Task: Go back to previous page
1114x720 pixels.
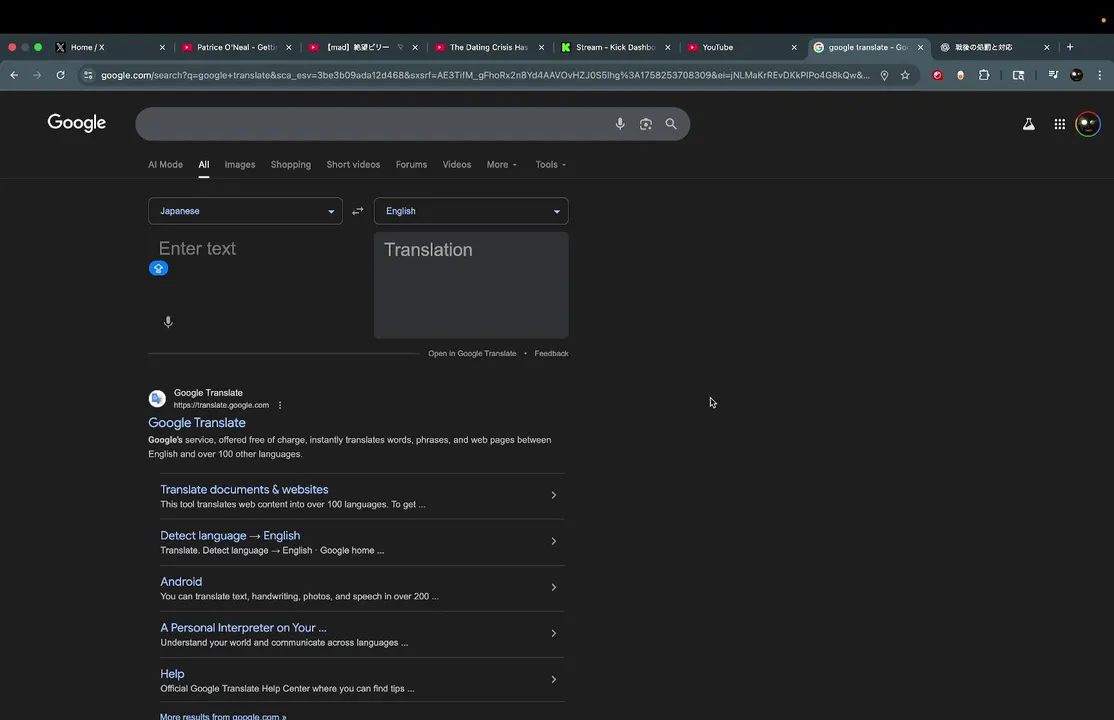Action: click(14, 75)
